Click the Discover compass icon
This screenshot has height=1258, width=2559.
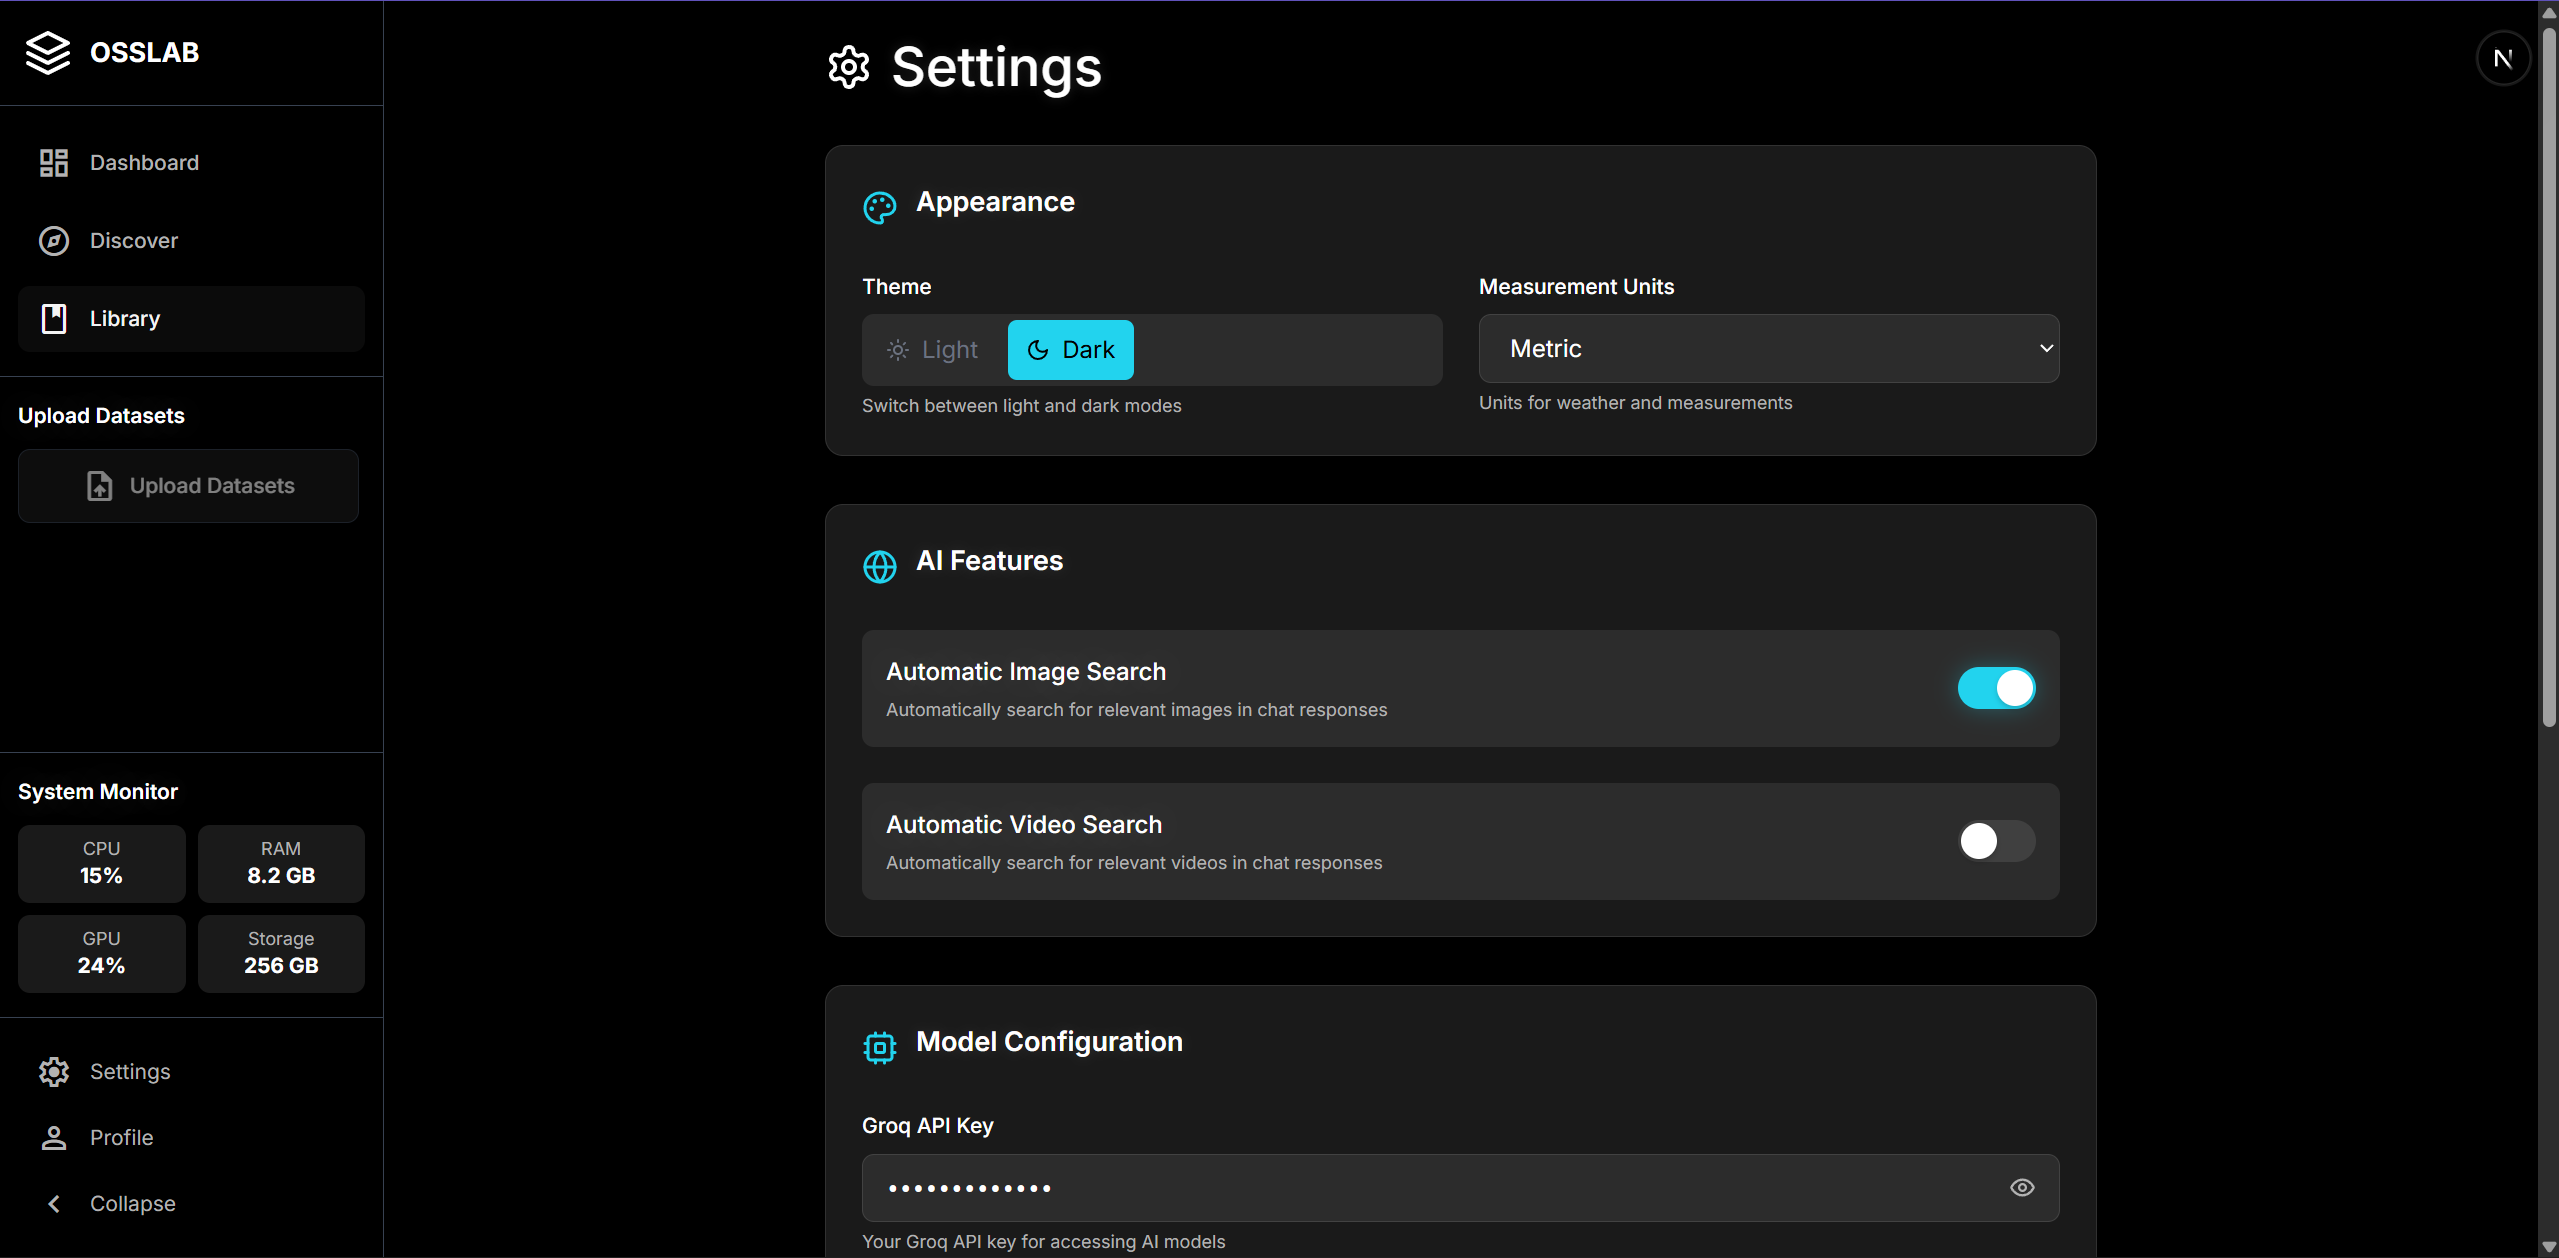pyautogui.click(x=53, y=241)
